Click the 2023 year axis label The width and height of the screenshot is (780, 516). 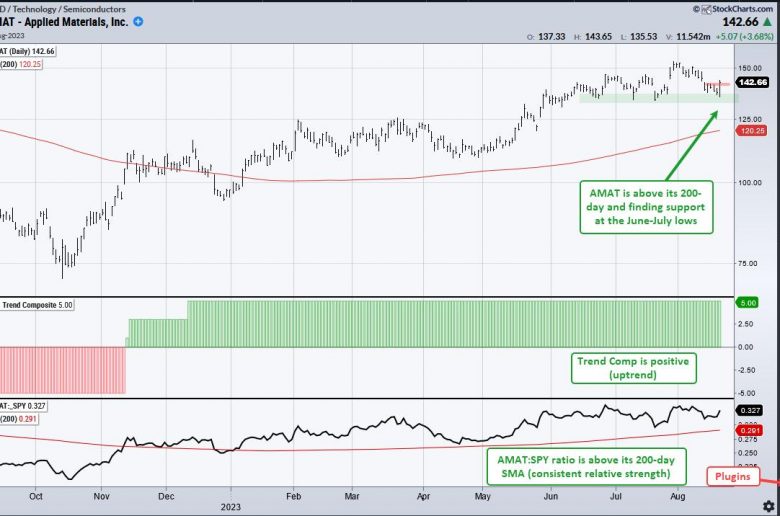pos(231,507)
